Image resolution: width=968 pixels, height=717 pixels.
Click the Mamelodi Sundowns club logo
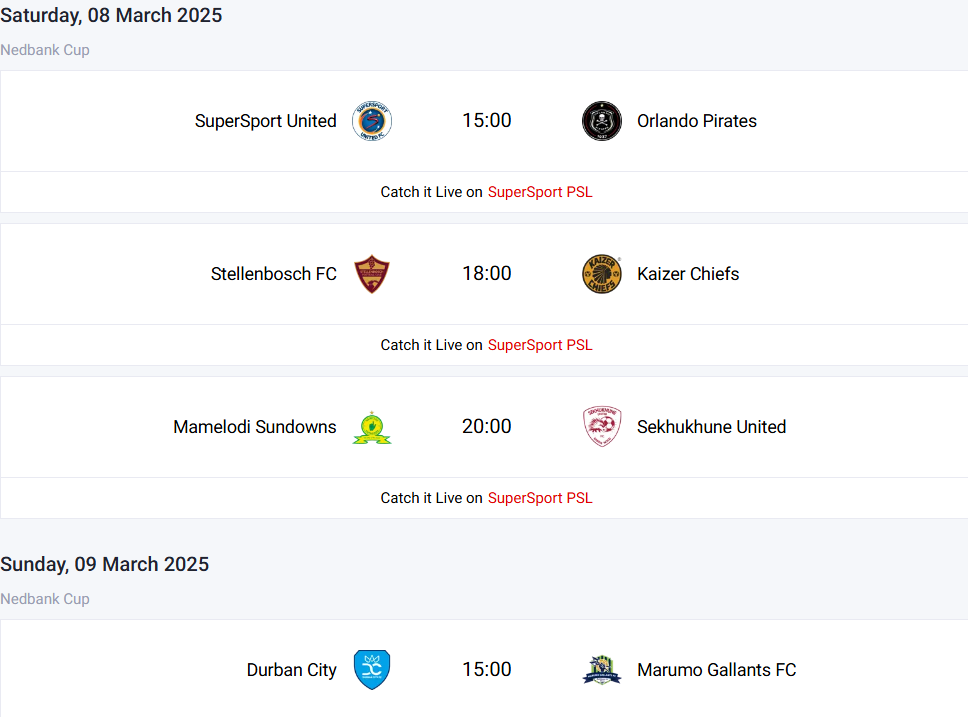click(x=372, y=427)
